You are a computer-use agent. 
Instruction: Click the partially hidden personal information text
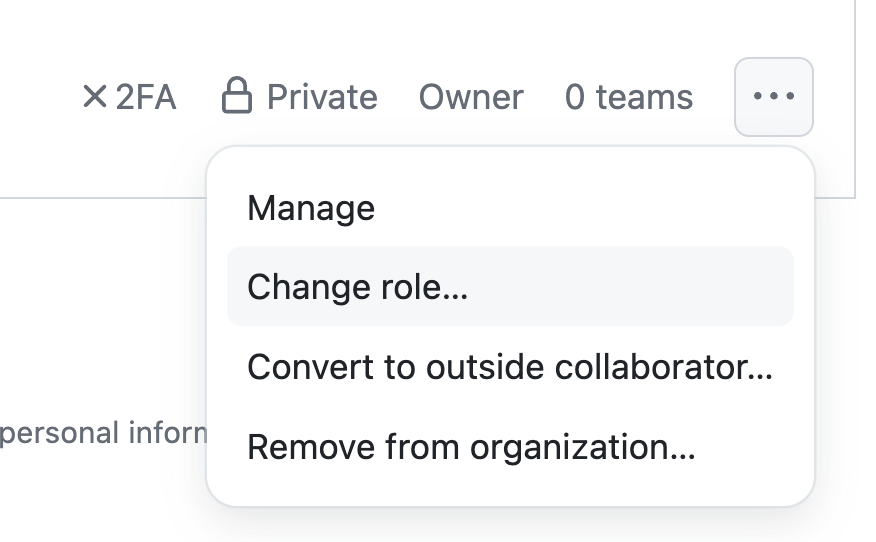coord(103,434)
